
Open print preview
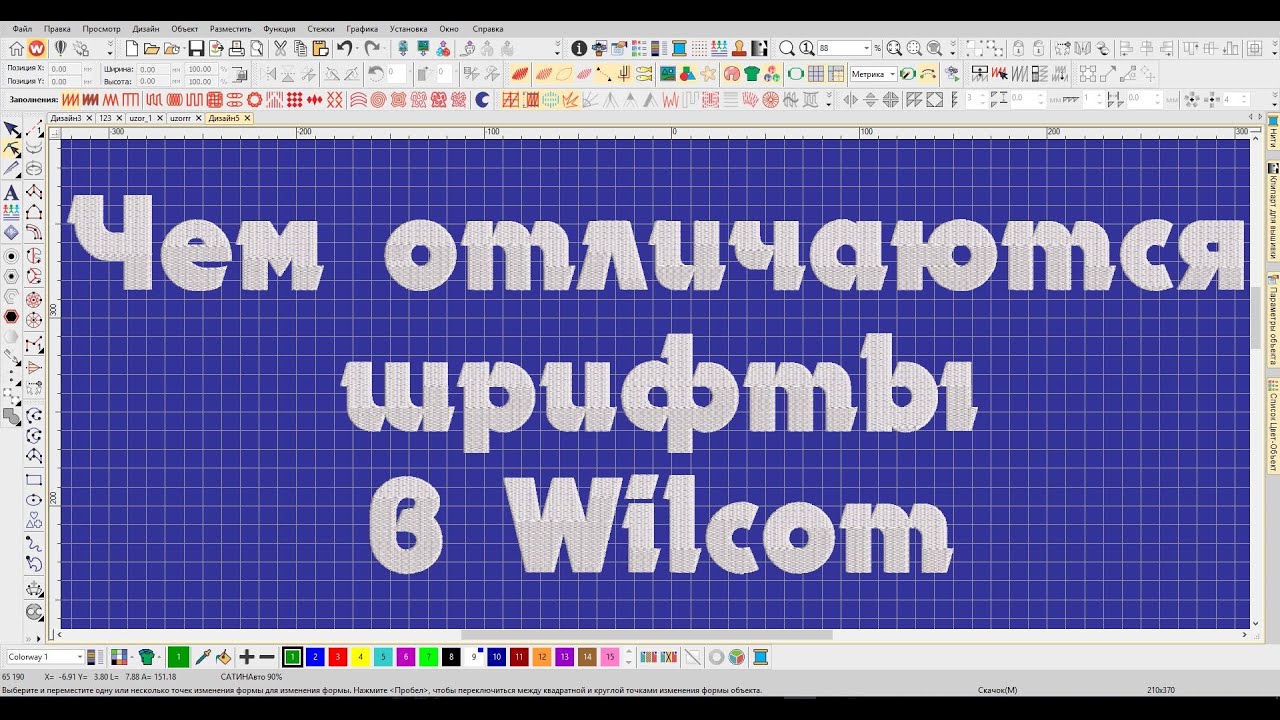(x=257, y=48)
